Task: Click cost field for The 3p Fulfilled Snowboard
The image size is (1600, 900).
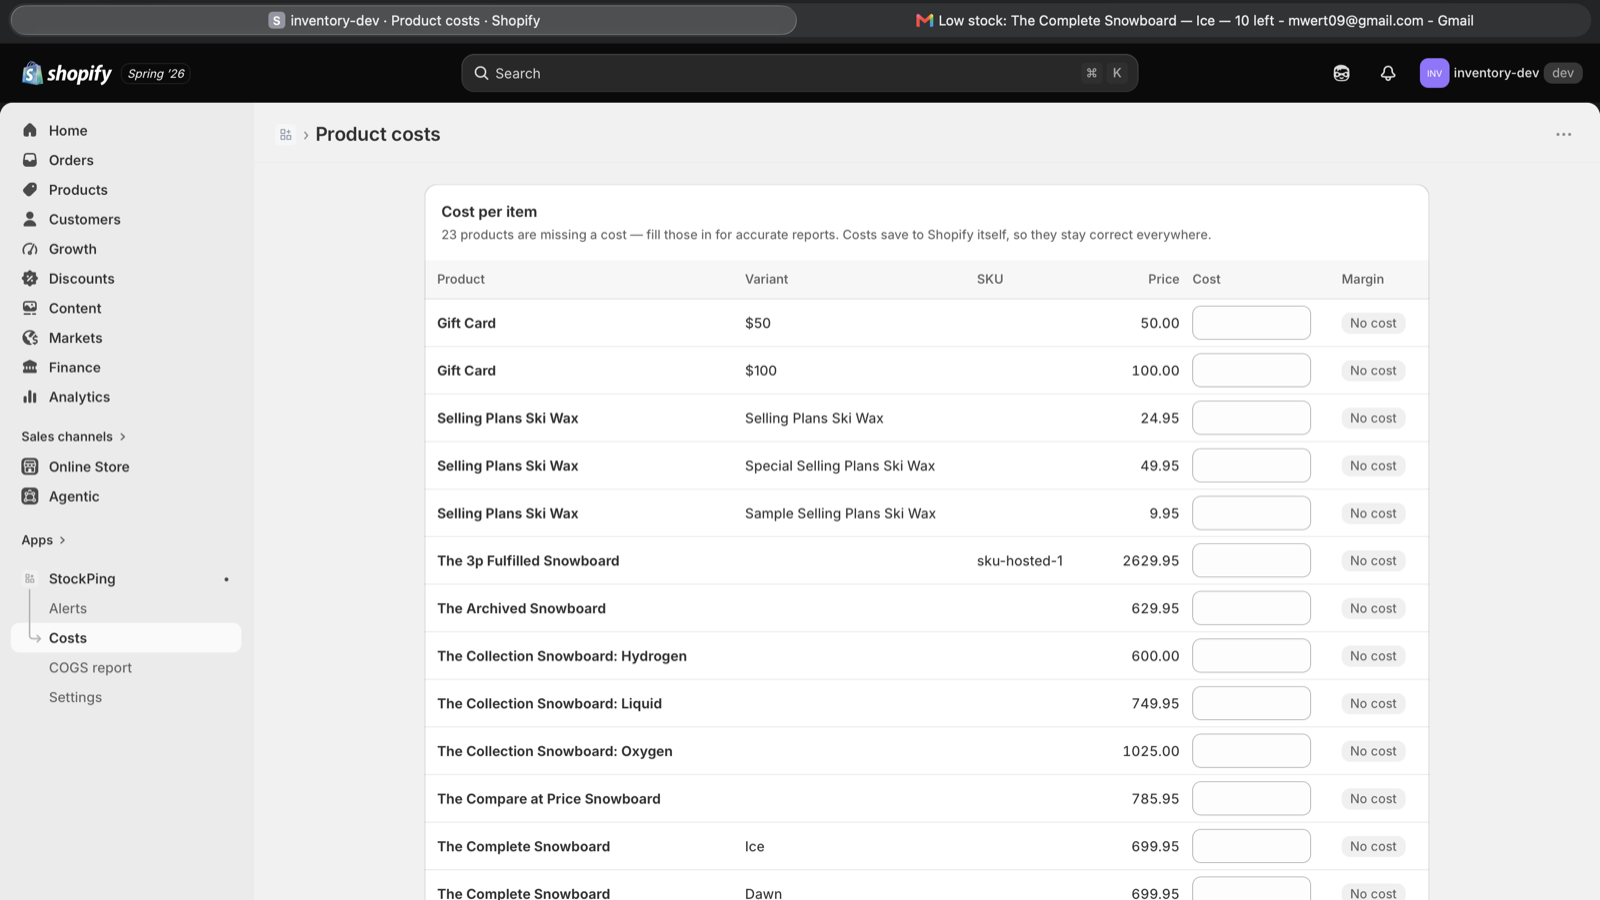Action: (x=1251, y=560)
